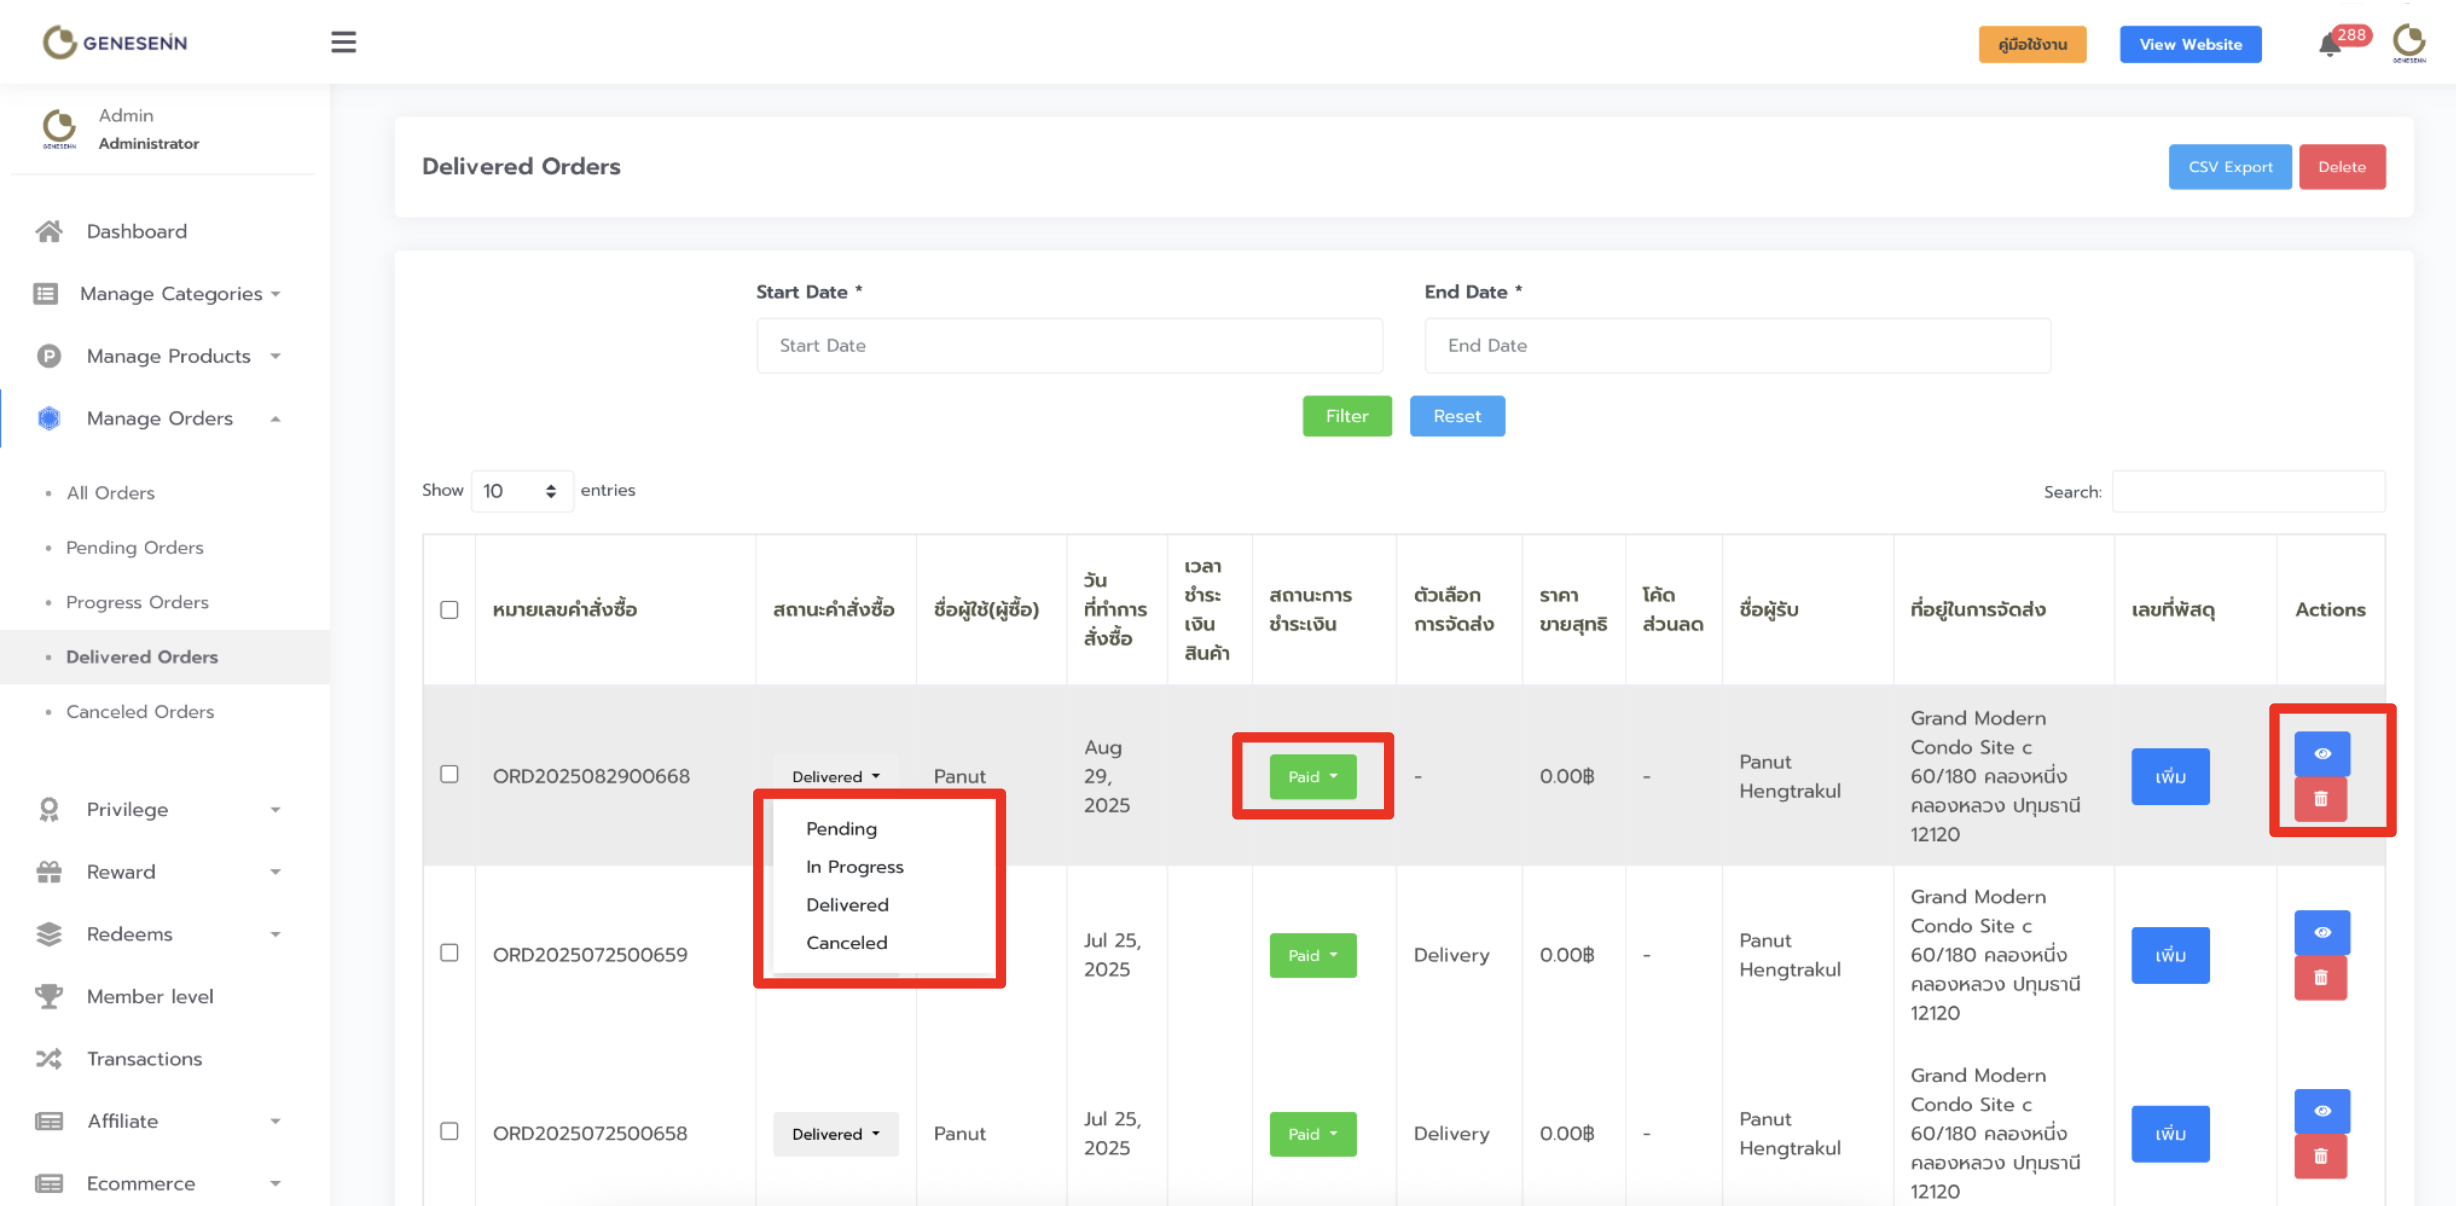Screen dimensions: 2456x1206
Task: Tick checkbox for order ORD2025072500658
Action: (449, 1131)
